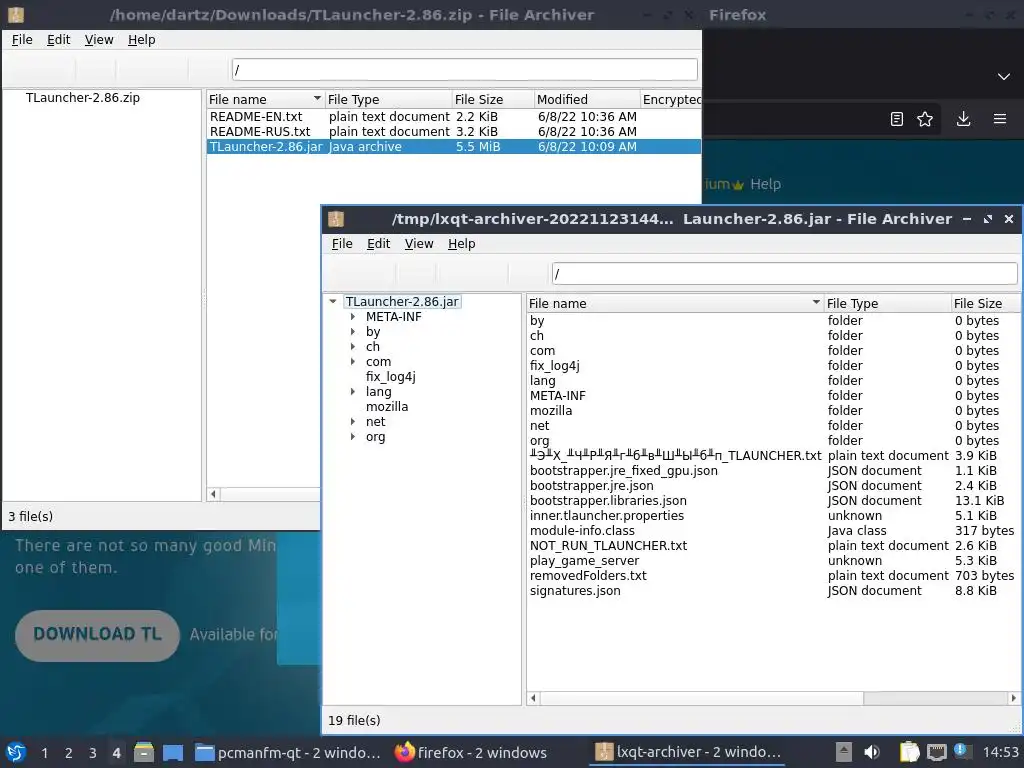Viewport: 1024px width, 768px height.
Task: Open View menu in zip archiver window
Action: [99, 40]
